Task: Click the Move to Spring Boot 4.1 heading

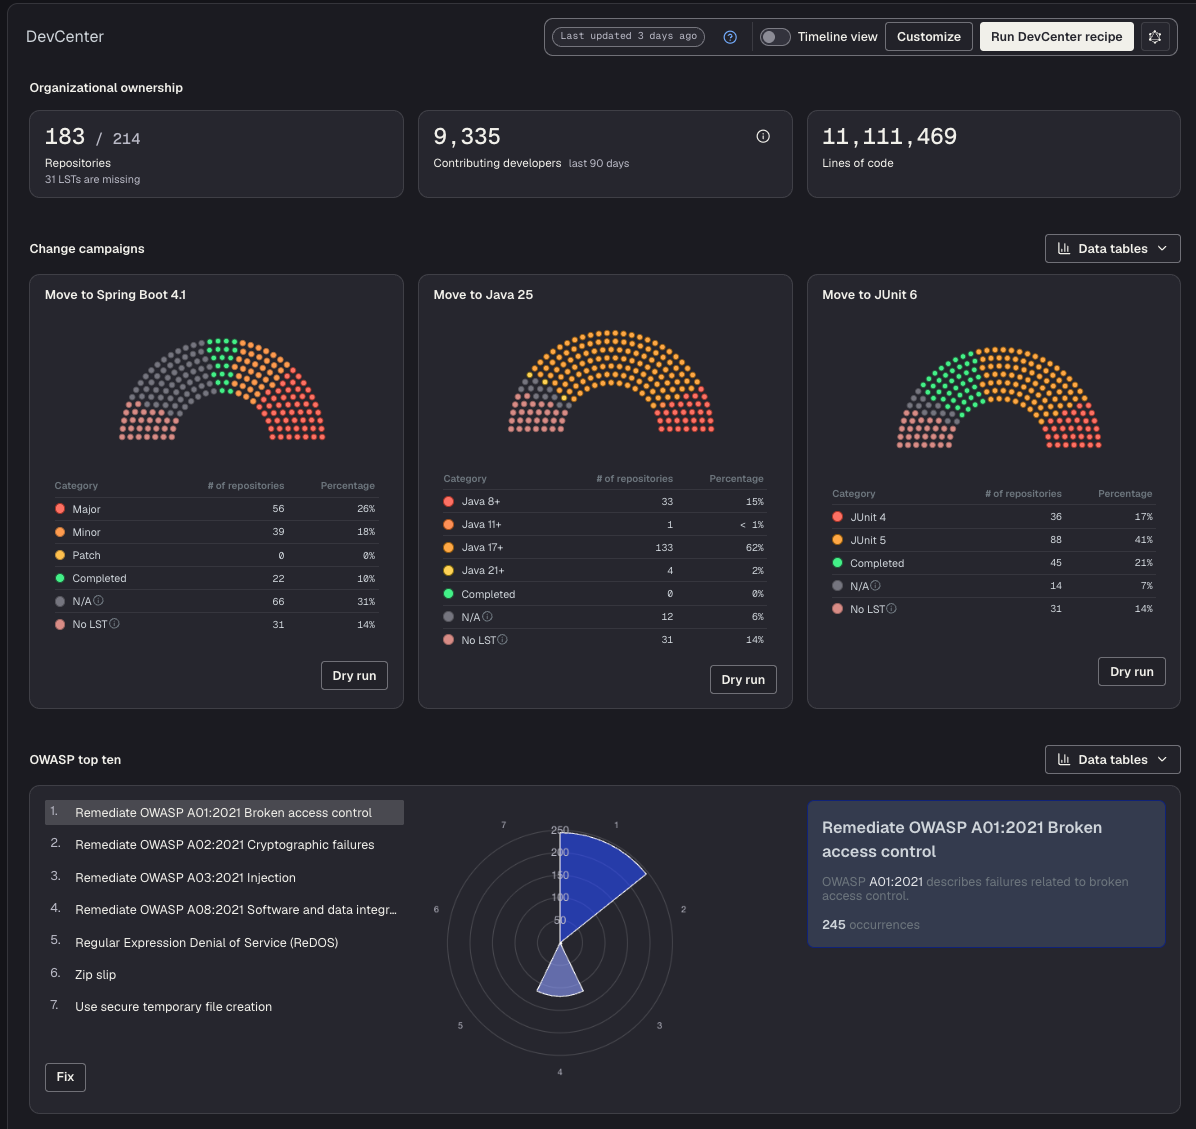Action: tap(115, 294)
